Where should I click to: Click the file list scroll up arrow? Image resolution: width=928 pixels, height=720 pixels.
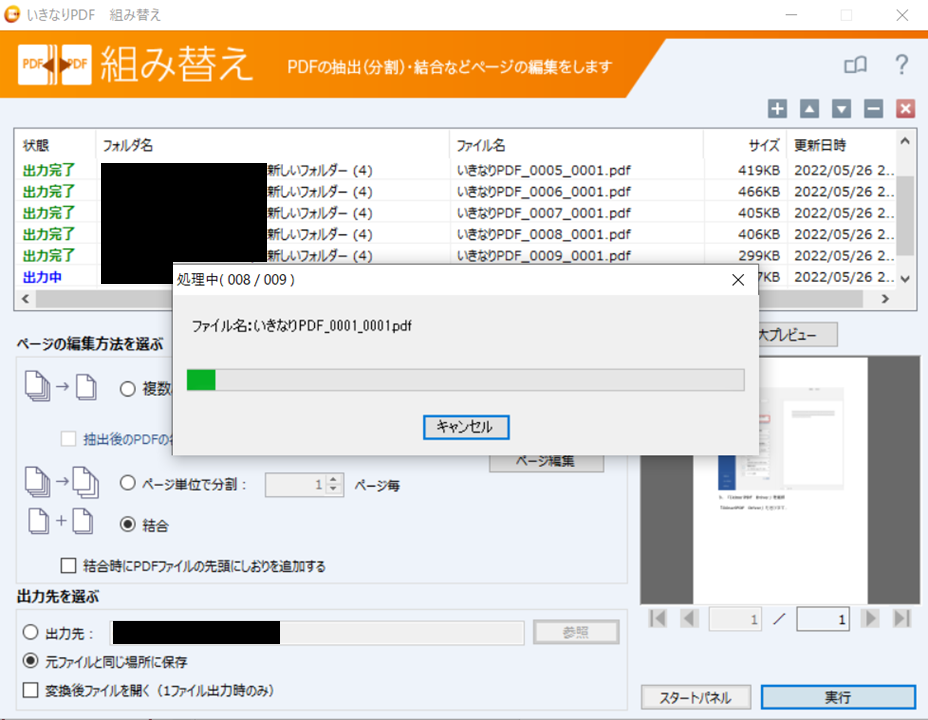coord(905,141)
